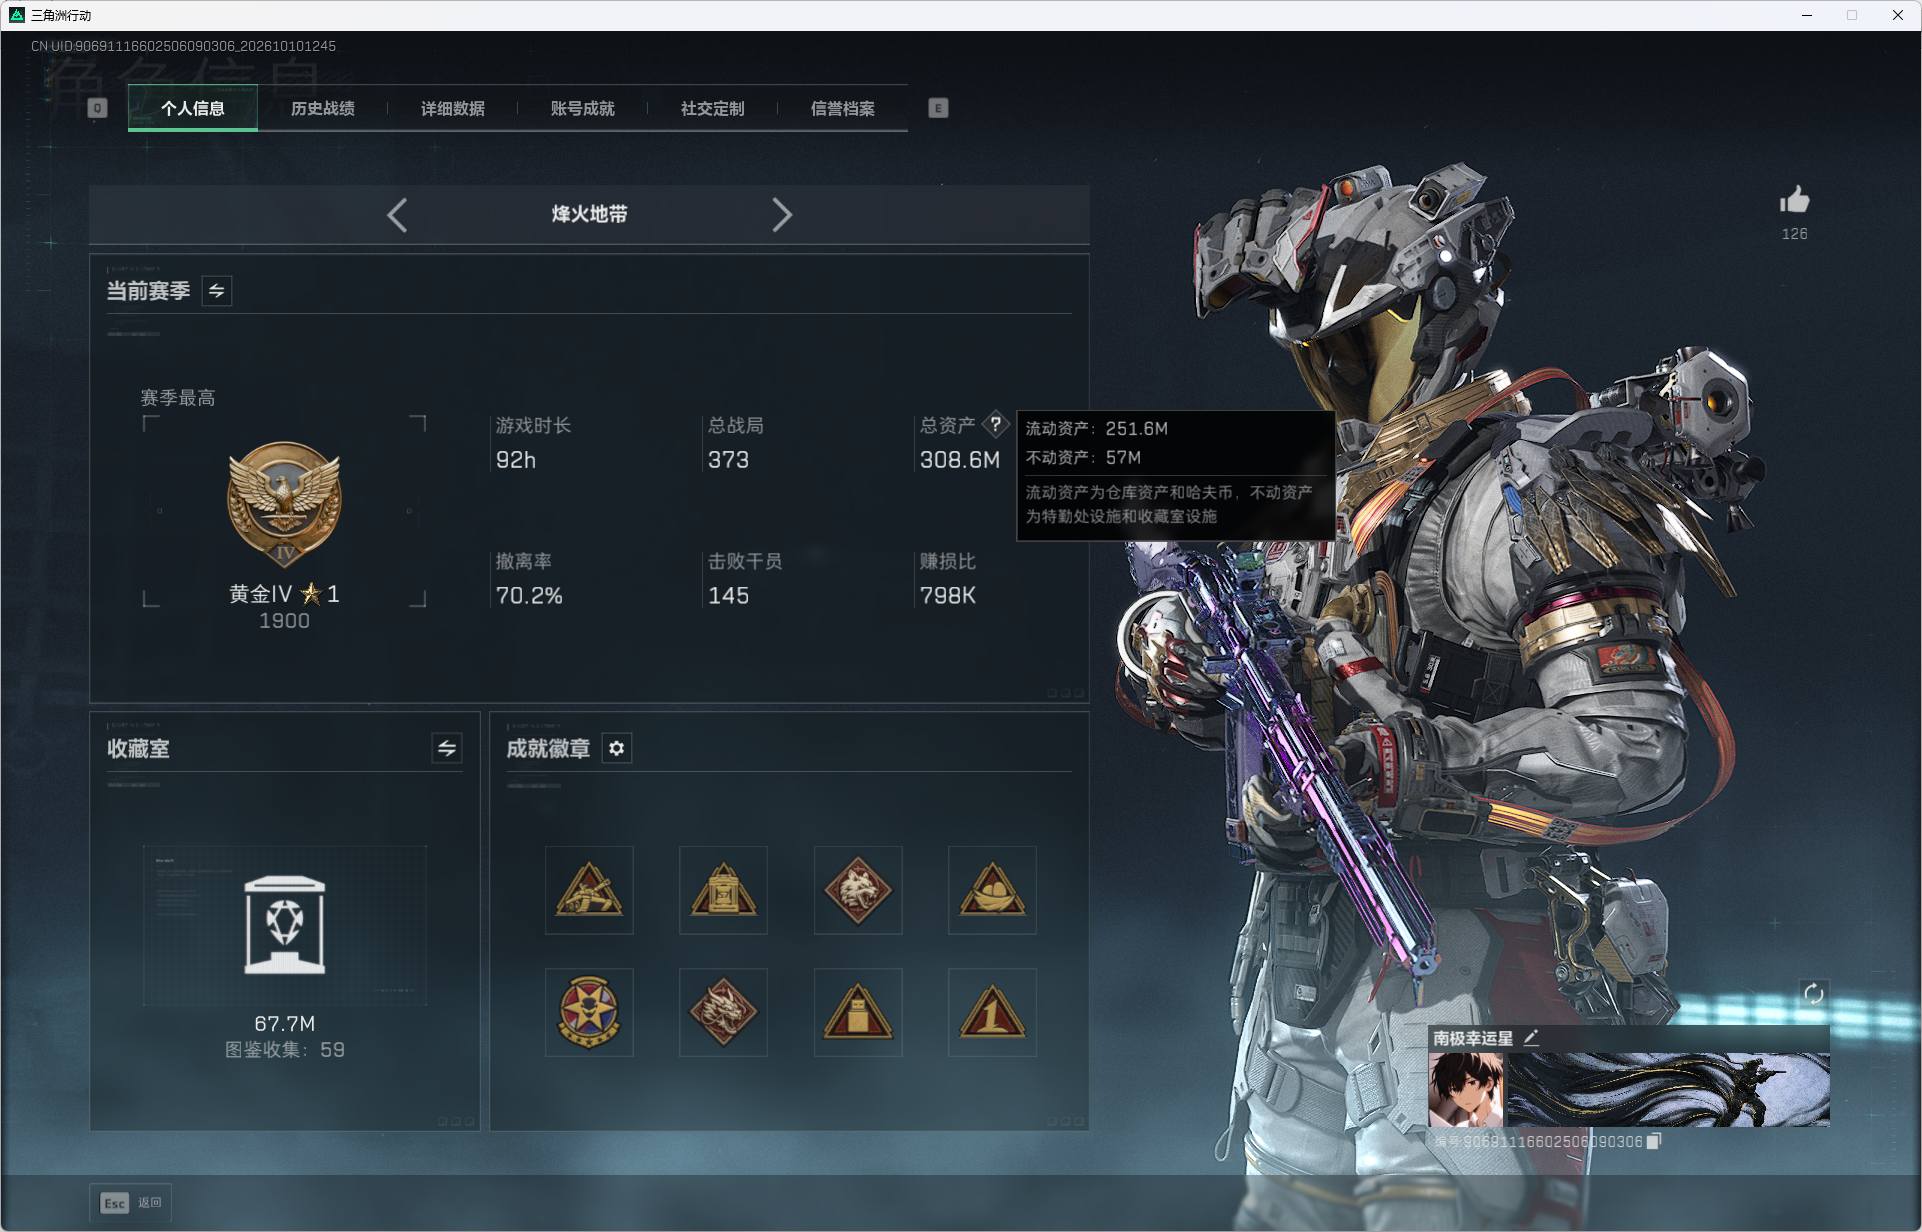Screen dimensions: 1922x1232
Task: Switch to the 历史战绩 tab
Action: click(322, 108)
